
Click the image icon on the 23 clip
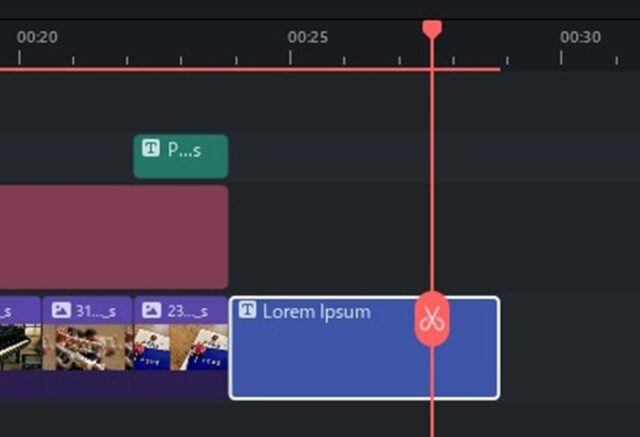[x=151, y=310]
